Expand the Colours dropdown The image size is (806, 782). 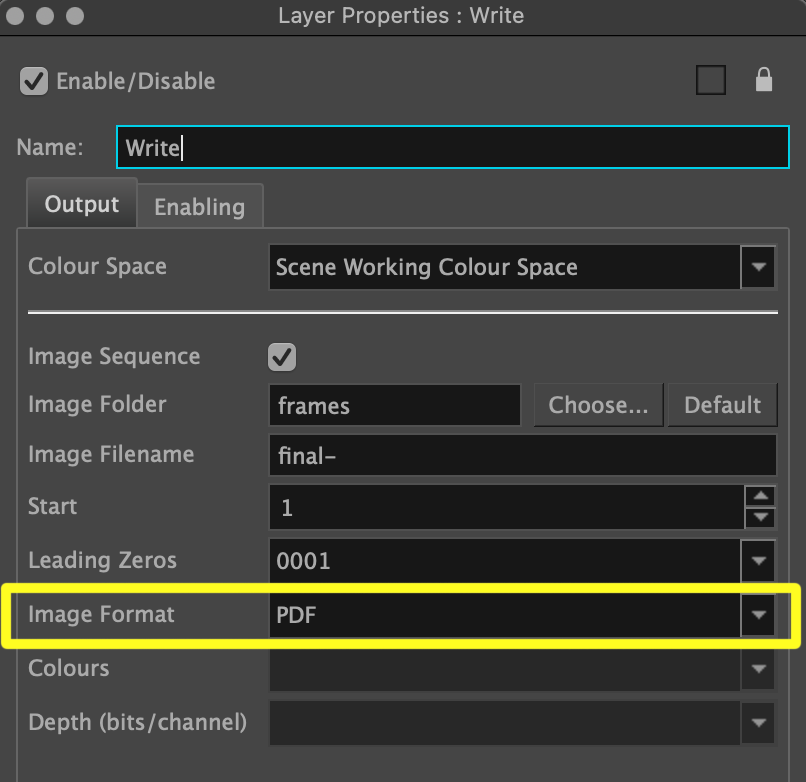(x=758, y=668)
